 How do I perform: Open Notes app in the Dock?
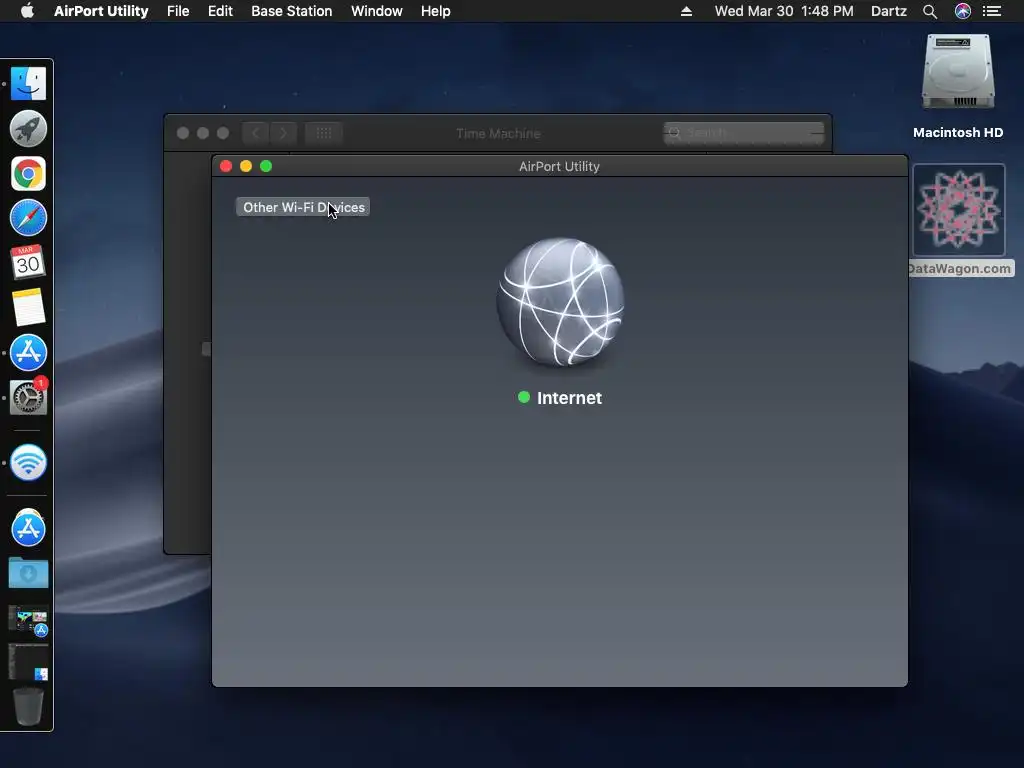click(28, 307)
